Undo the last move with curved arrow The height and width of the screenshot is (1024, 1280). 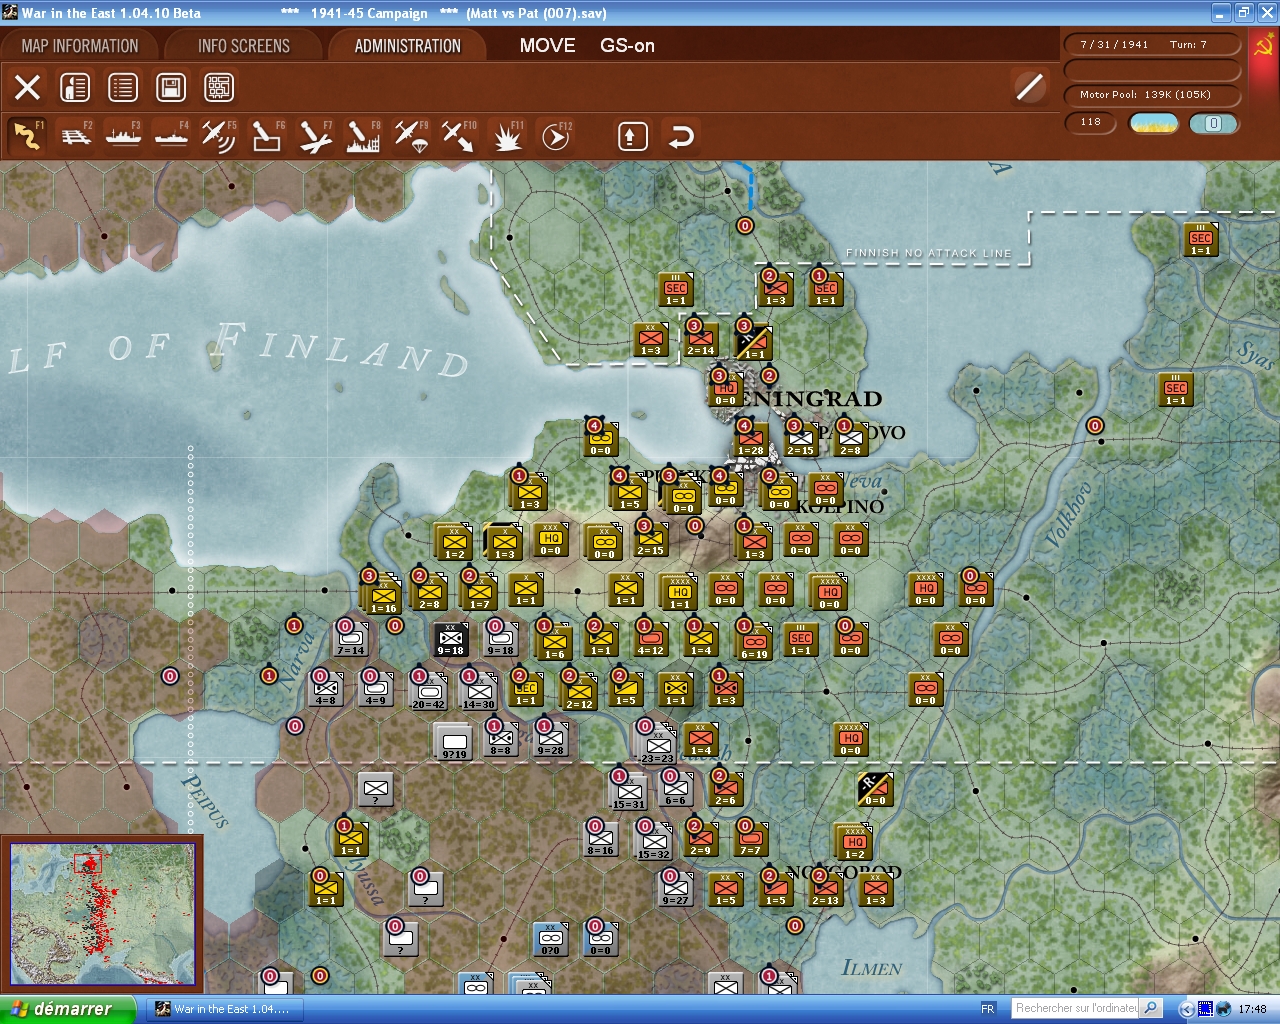coord(681,136)
